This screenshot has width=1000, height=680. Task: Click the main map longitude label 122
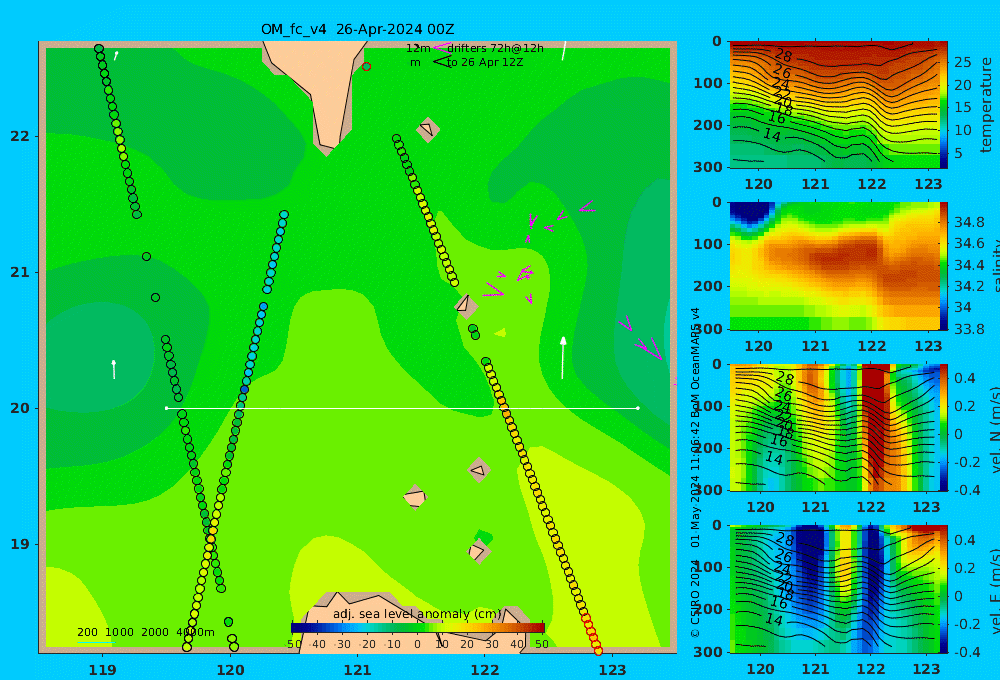[485, 670]
